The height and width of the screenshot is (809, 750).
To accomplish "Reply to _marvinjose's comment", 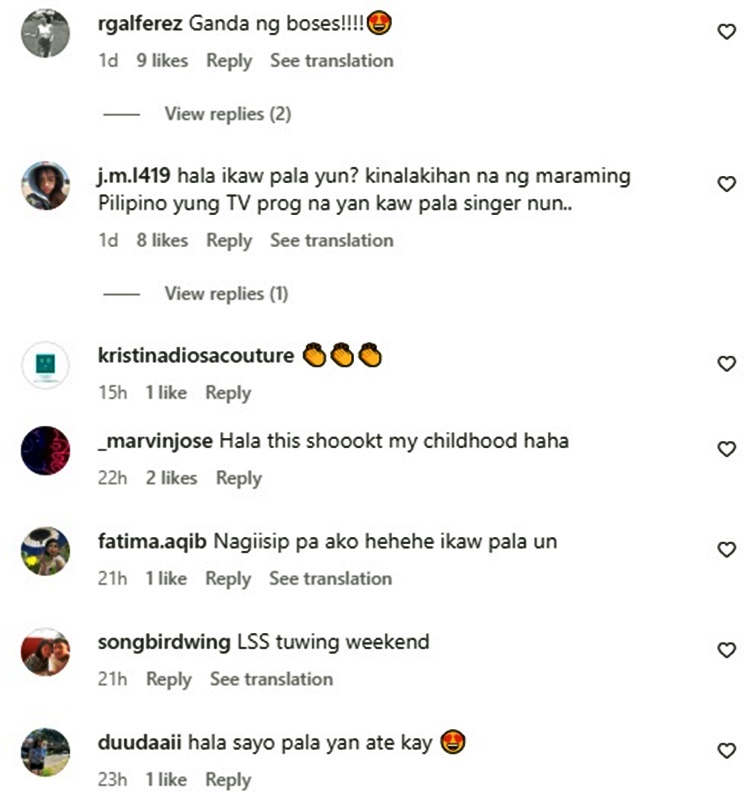I will point(239,478).
